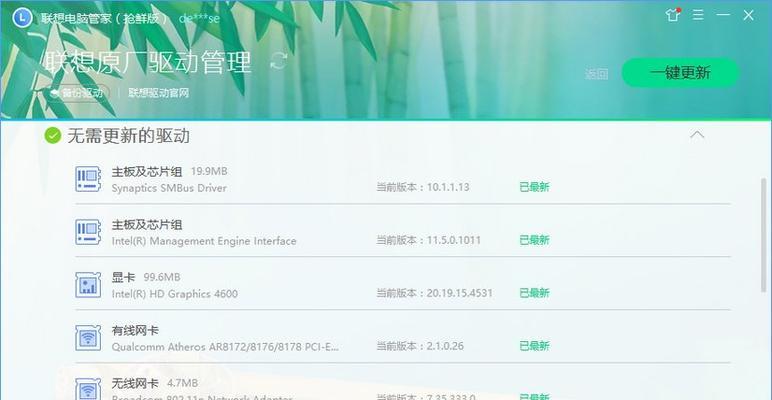This screenshot has width=772, height=400.
Task: Click the 无需更新的驱动 section heading
Action: [129, 135]
